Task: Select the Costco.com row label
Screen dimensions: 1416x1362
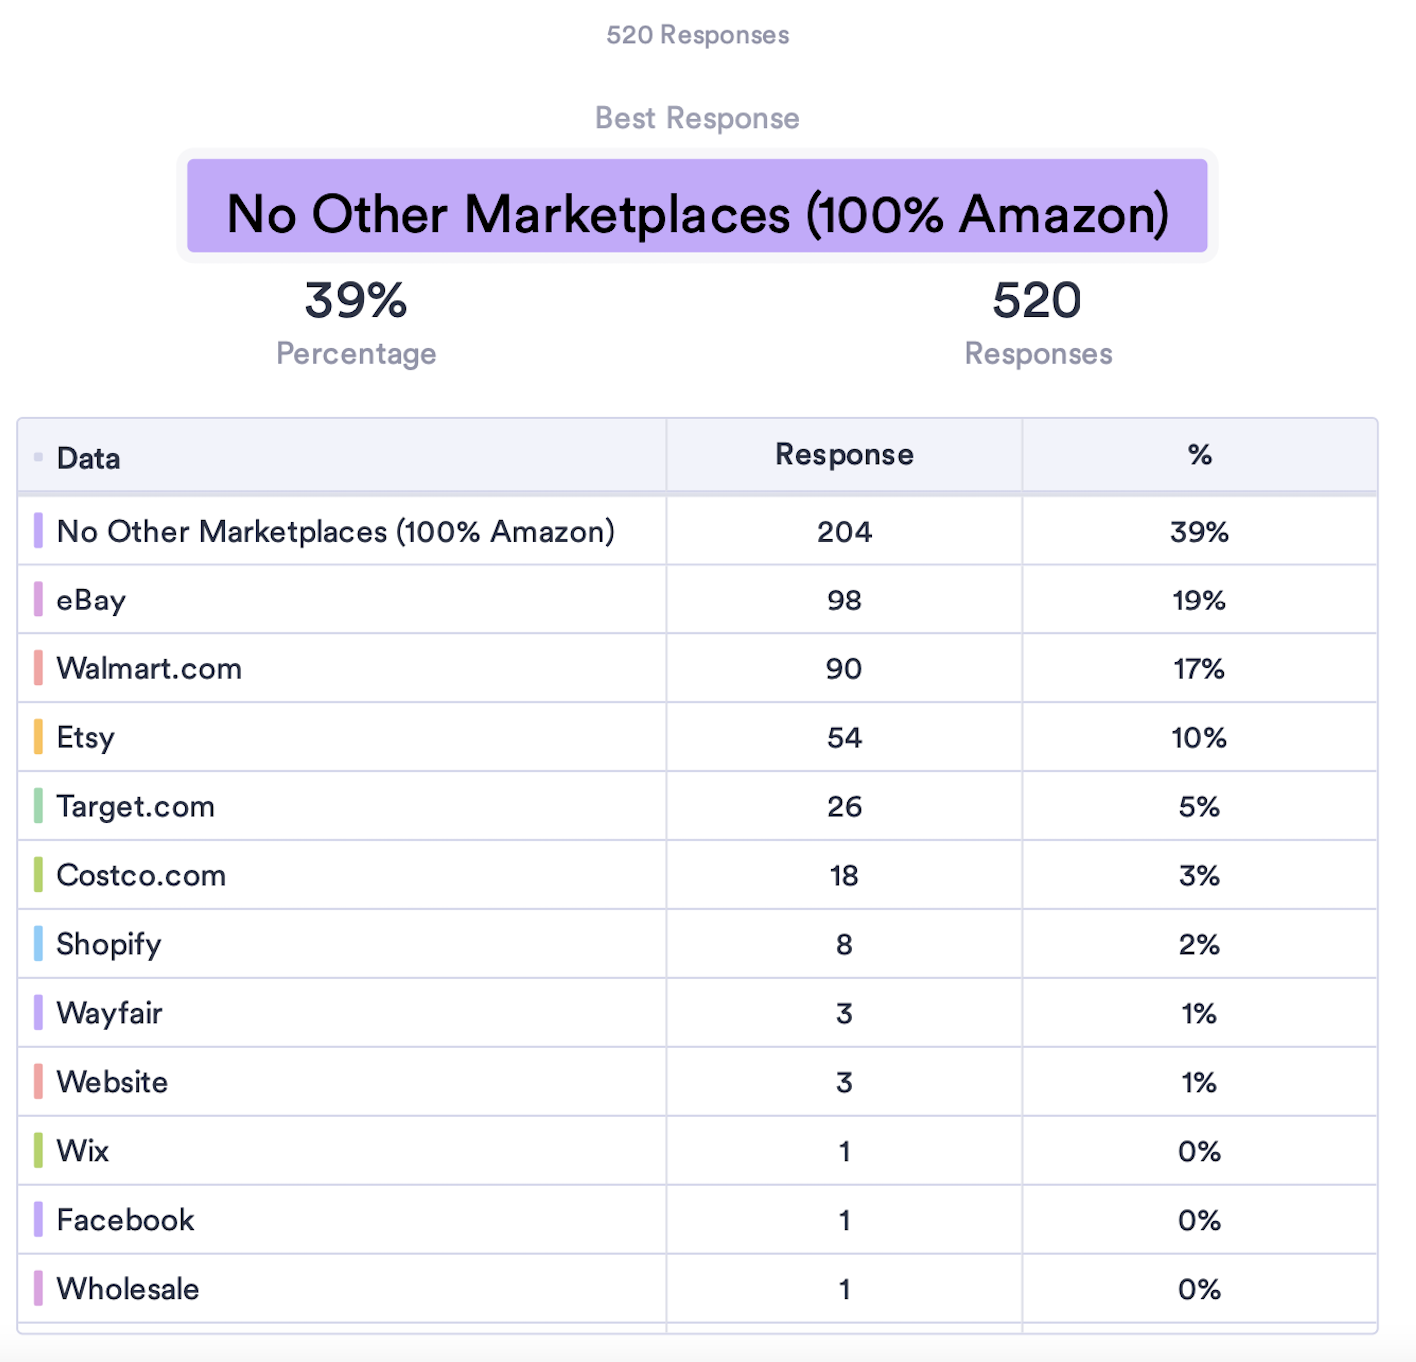Action: coord(141,875)
